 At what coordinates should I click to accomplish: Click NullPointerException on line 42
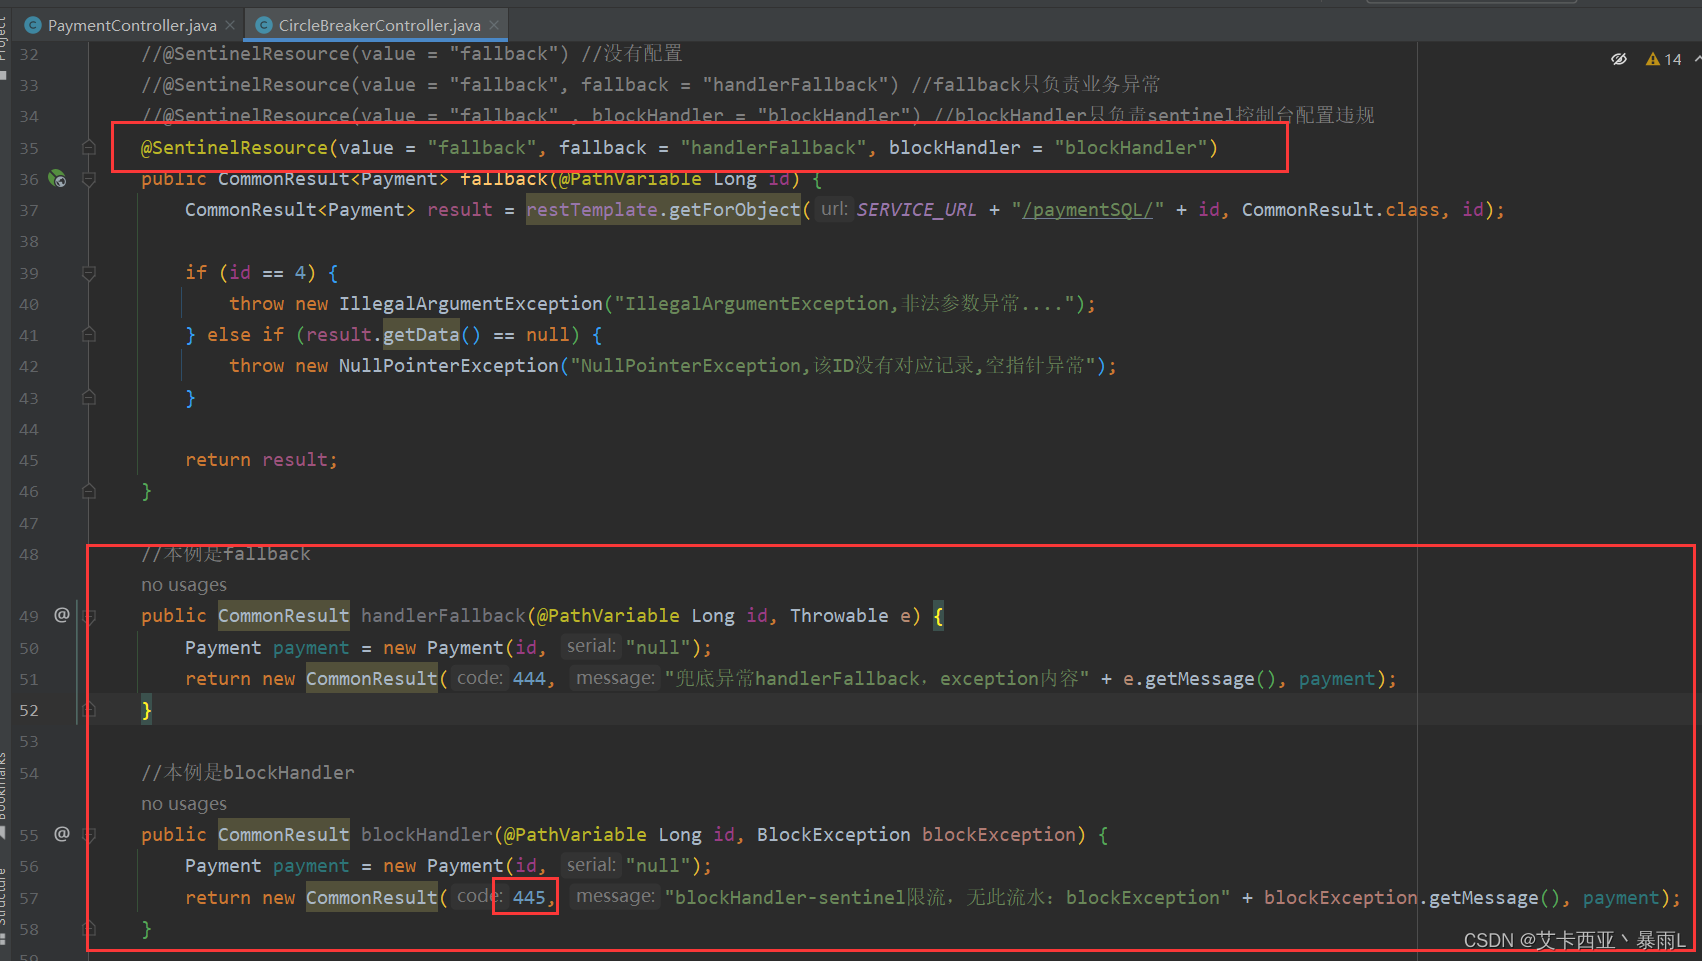pyautogui.click(x=448, y=366)
